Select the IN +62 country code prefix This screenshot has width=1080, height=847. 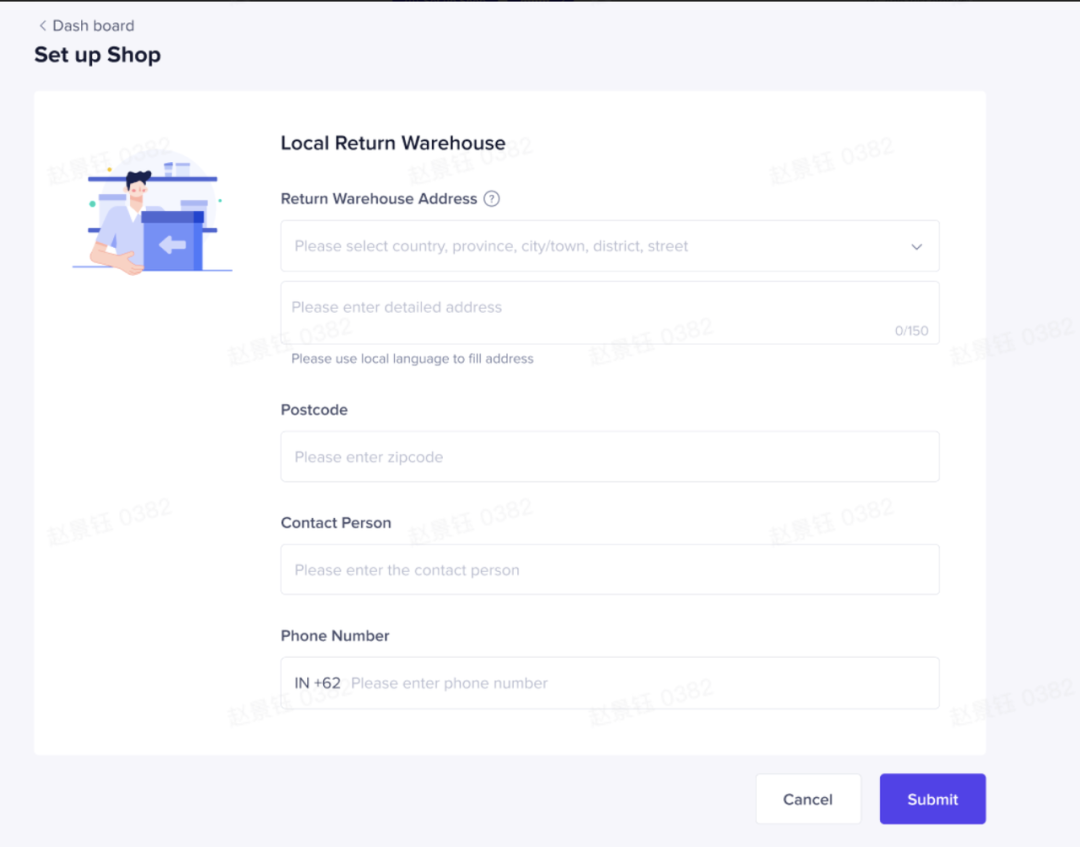click(318, 683)
